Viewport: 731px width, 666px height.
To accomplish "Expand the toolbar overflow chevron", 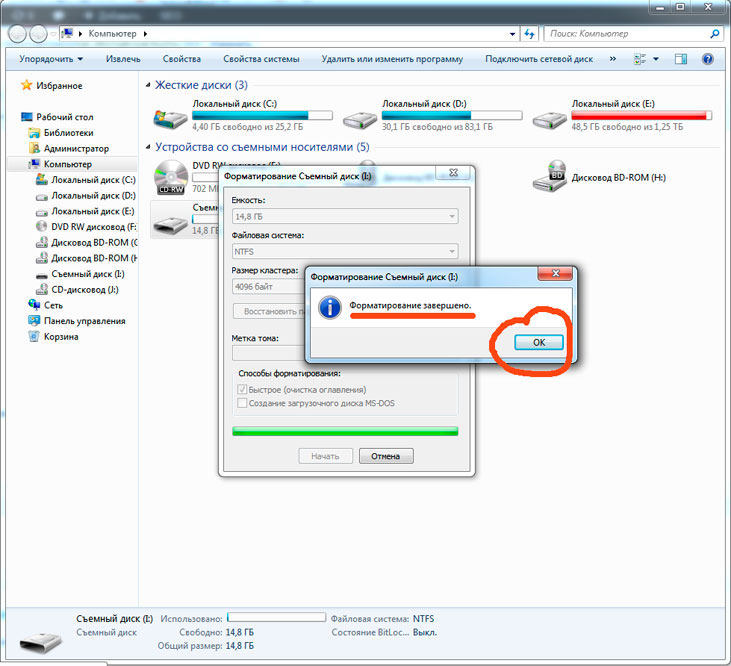I will point(613,59).
